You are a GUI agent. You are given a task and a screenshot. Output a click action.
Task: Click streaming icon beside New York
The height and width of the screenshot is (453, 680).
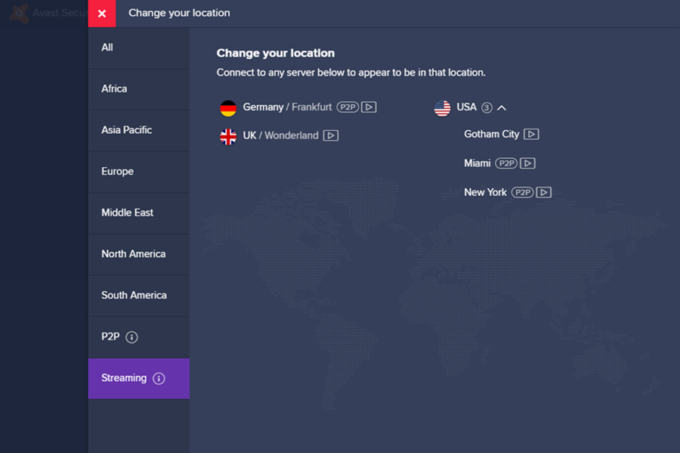tap(544, 192)
